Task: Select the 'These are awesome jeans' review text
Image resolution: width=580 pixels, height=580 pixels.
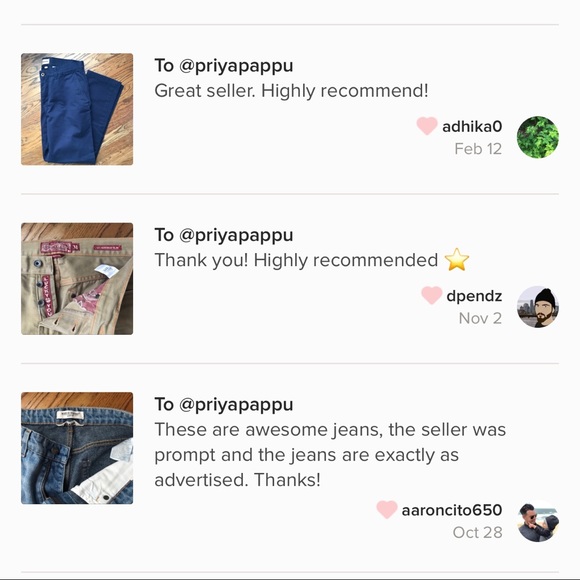Action: pyautogui.click(x=330, y=455)
